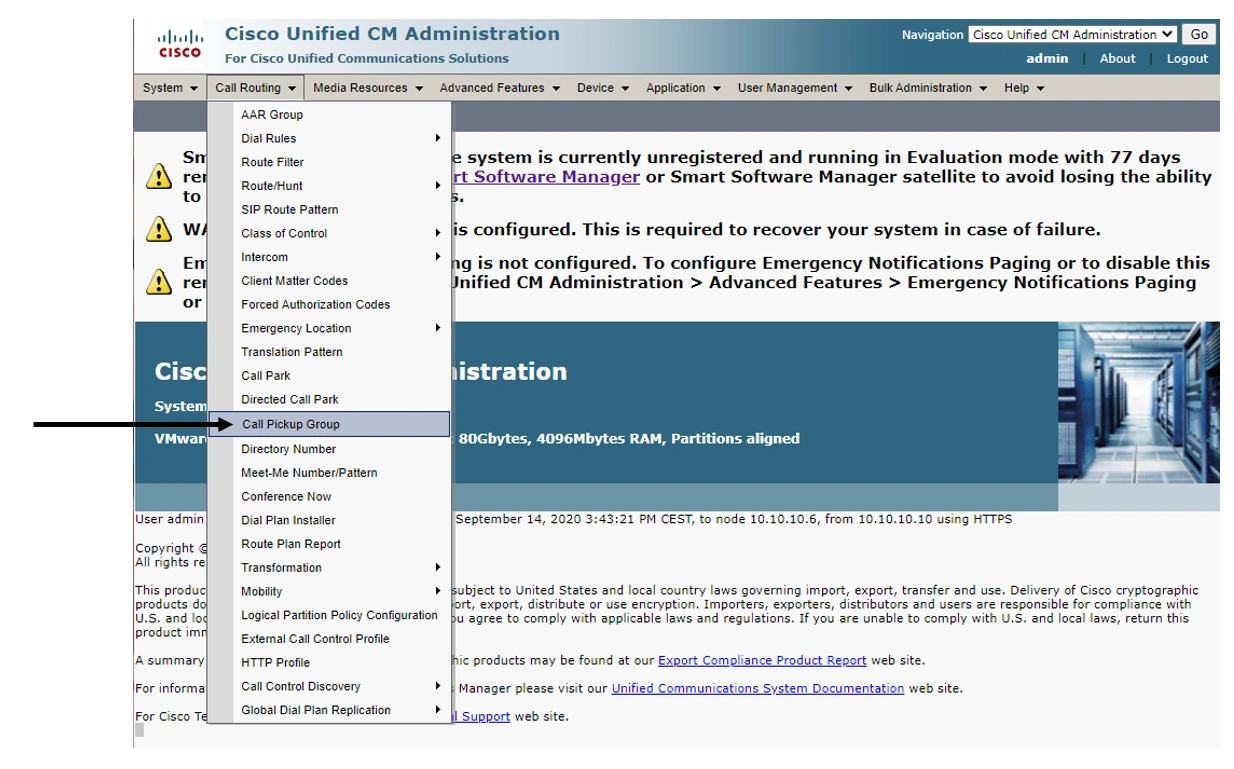
Task: Open the Device menu
Action: click(603, 88)
